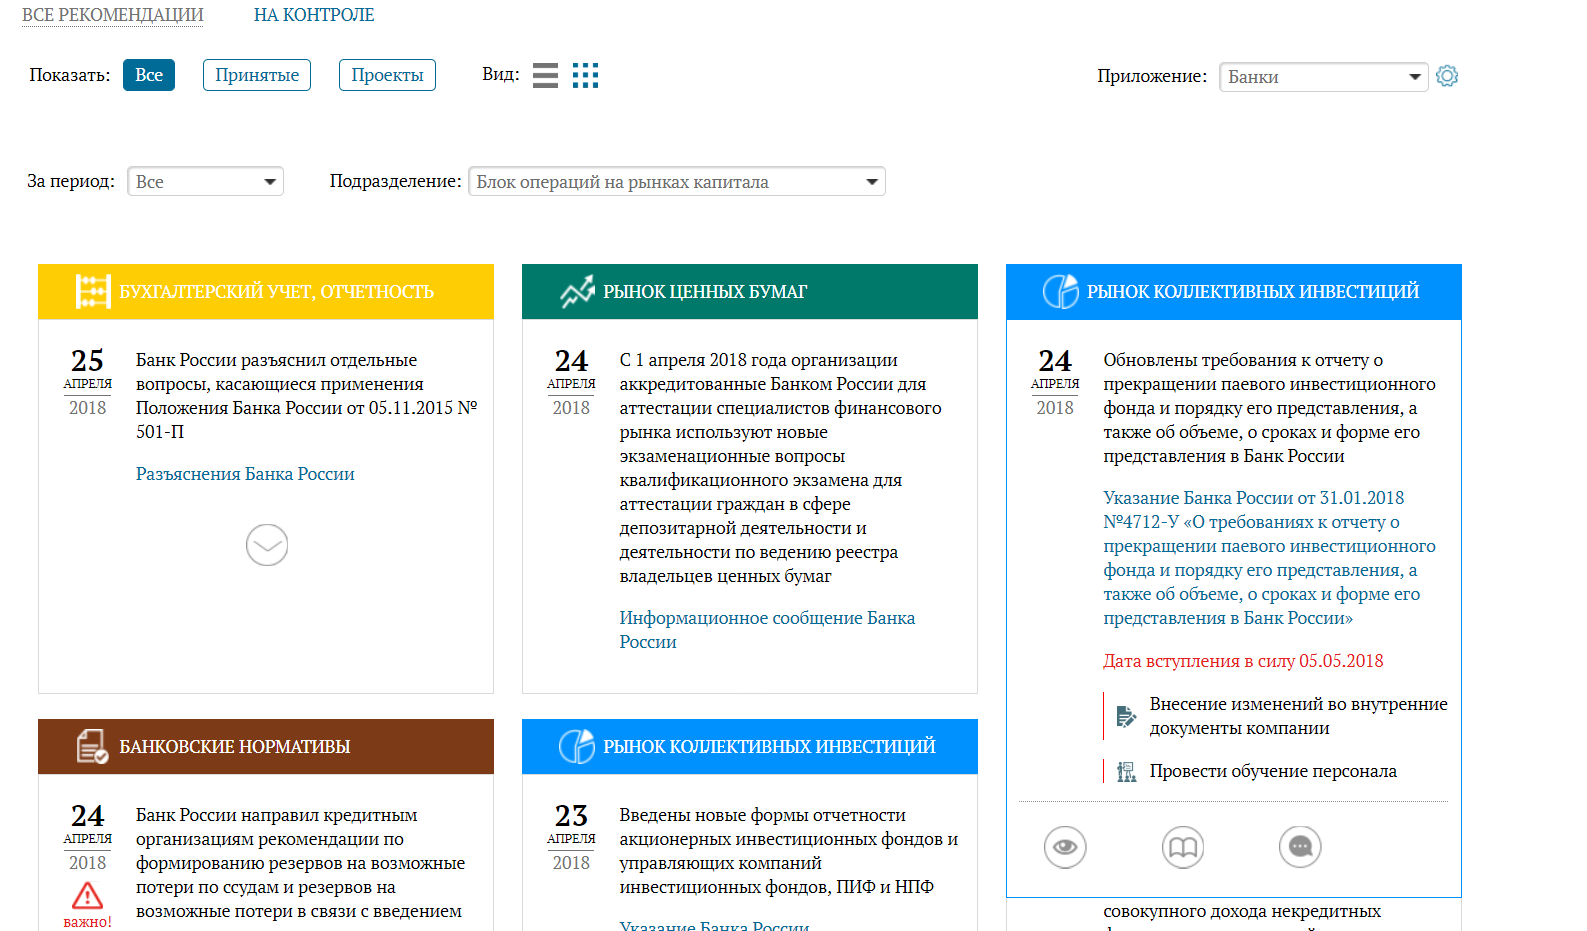Image resolution: width=1587 pixels, height=931 pixels.
Task: Expand the card with the circular chevron
Action: [x=267, y=545]
